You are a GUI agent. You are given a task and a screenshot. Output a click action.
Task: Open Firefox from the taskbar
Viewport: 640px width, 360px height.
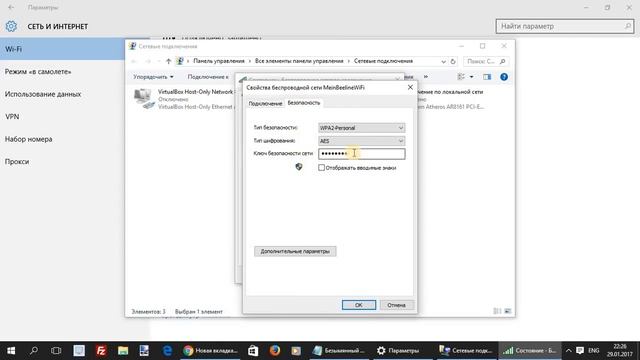click(275, 351)
